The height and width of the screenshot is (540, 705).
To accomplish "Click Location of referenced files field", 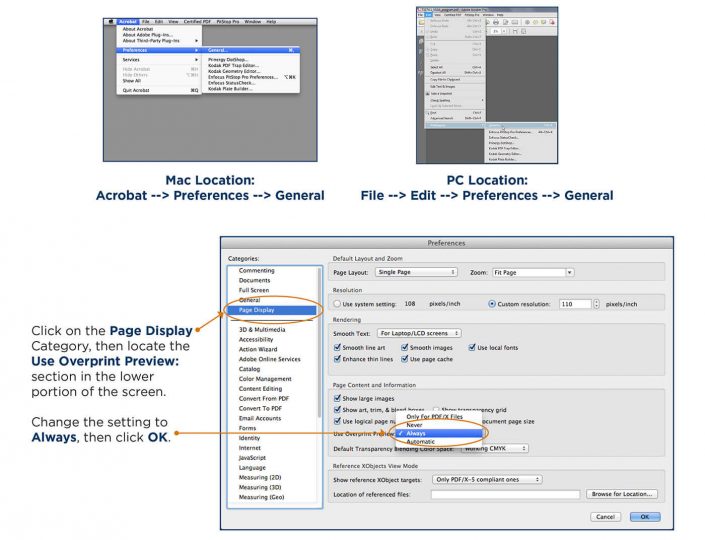I will point(505,494).
